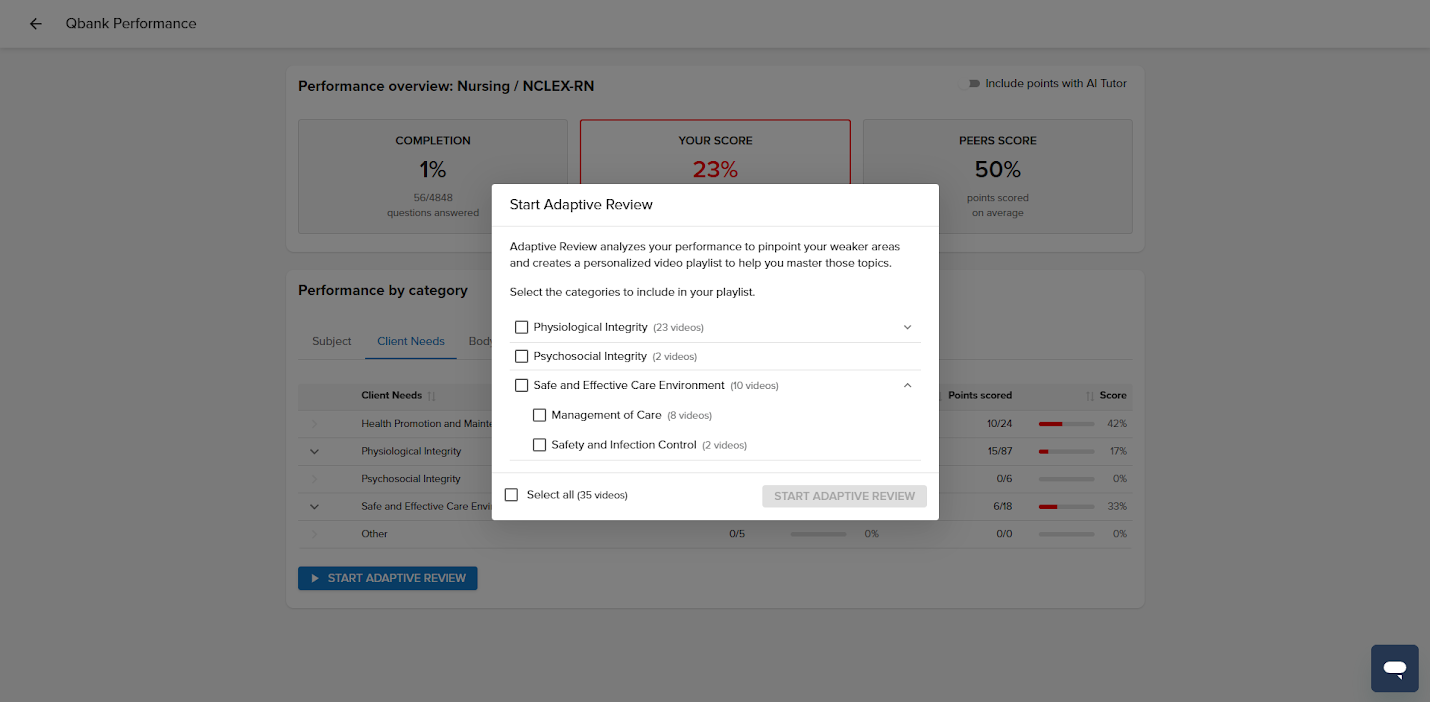Click the play icon on Start Adaptive Review
The width and height of the screenshot is (1430, 702).
(x=314, y=578)
